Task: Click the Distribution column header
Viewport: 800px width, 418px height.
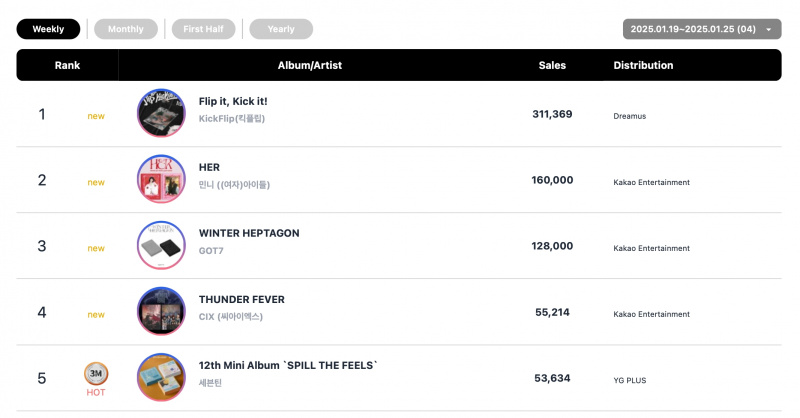Action: (x=643, y=65)
